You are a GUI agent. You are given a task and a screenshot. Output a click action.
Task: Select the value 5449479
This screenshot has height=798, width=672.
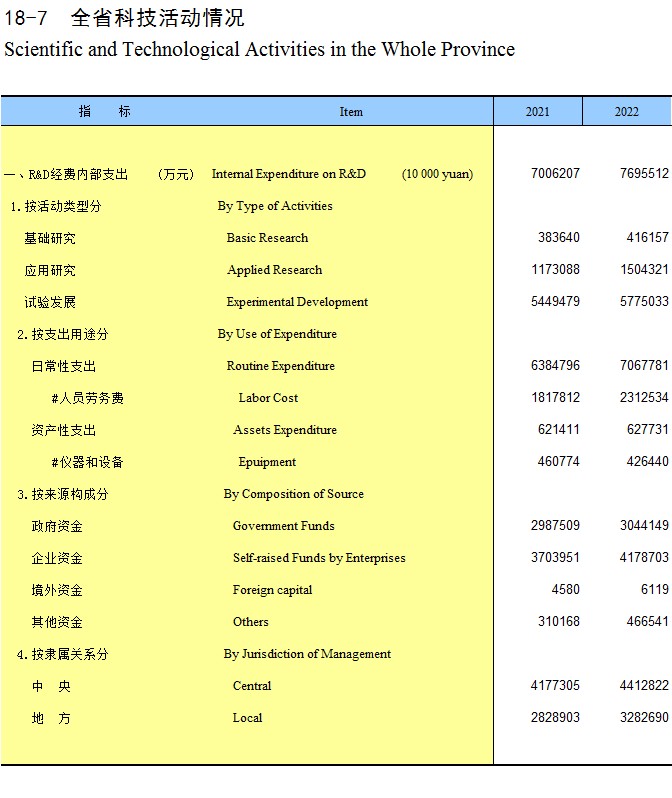555,302
